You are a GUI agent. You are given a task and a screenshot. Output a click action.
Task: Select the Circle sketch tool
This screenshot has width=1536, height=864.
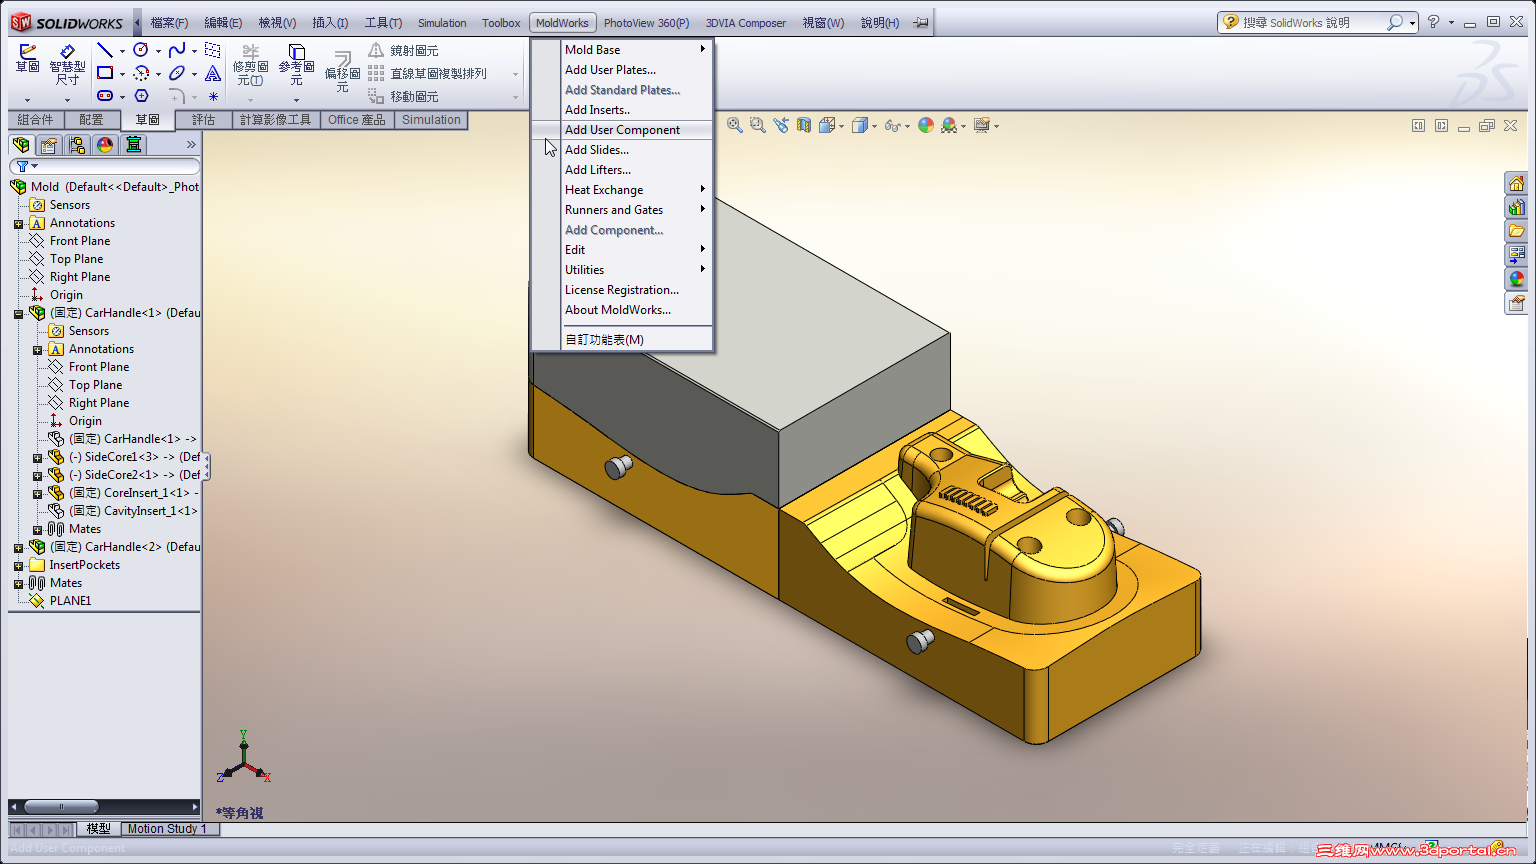point(141,50)
